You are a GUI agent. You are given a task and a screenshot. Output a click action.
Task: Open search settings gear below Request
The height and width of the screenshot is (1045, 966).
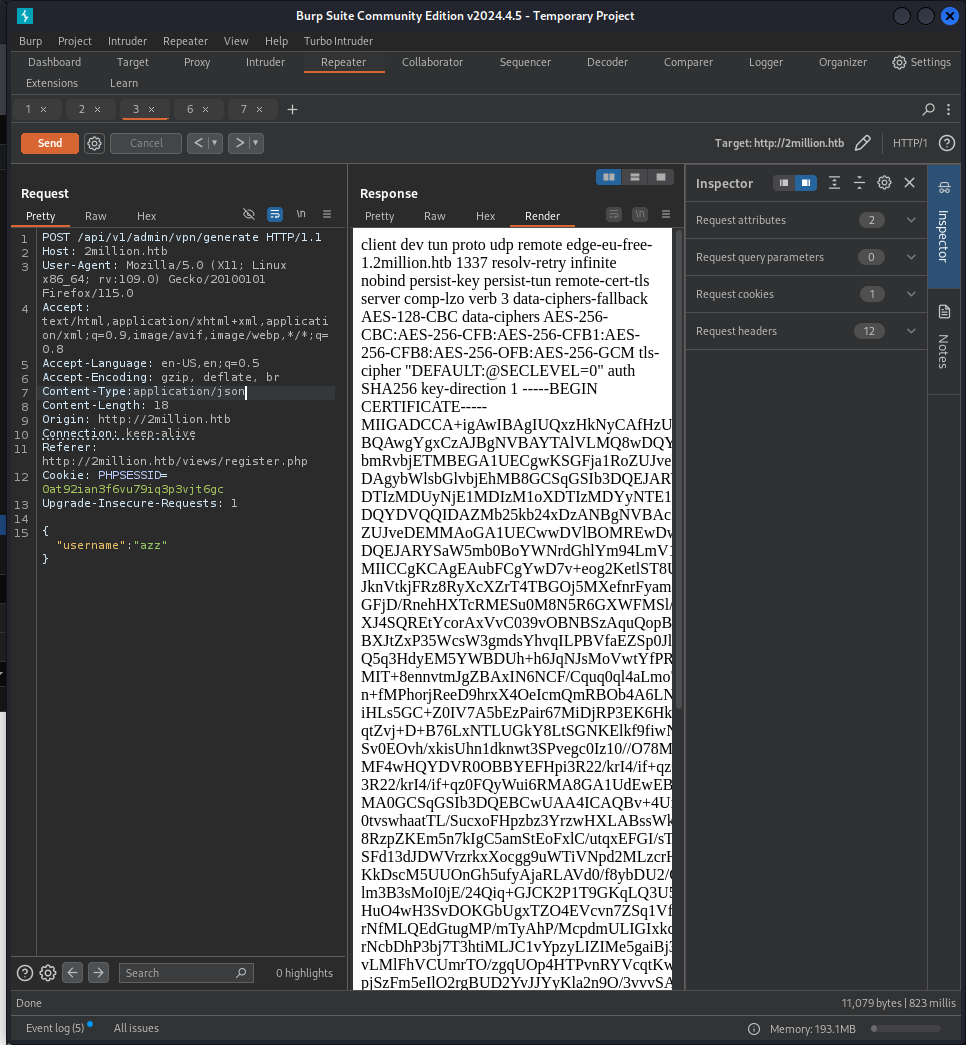point(48,973)
